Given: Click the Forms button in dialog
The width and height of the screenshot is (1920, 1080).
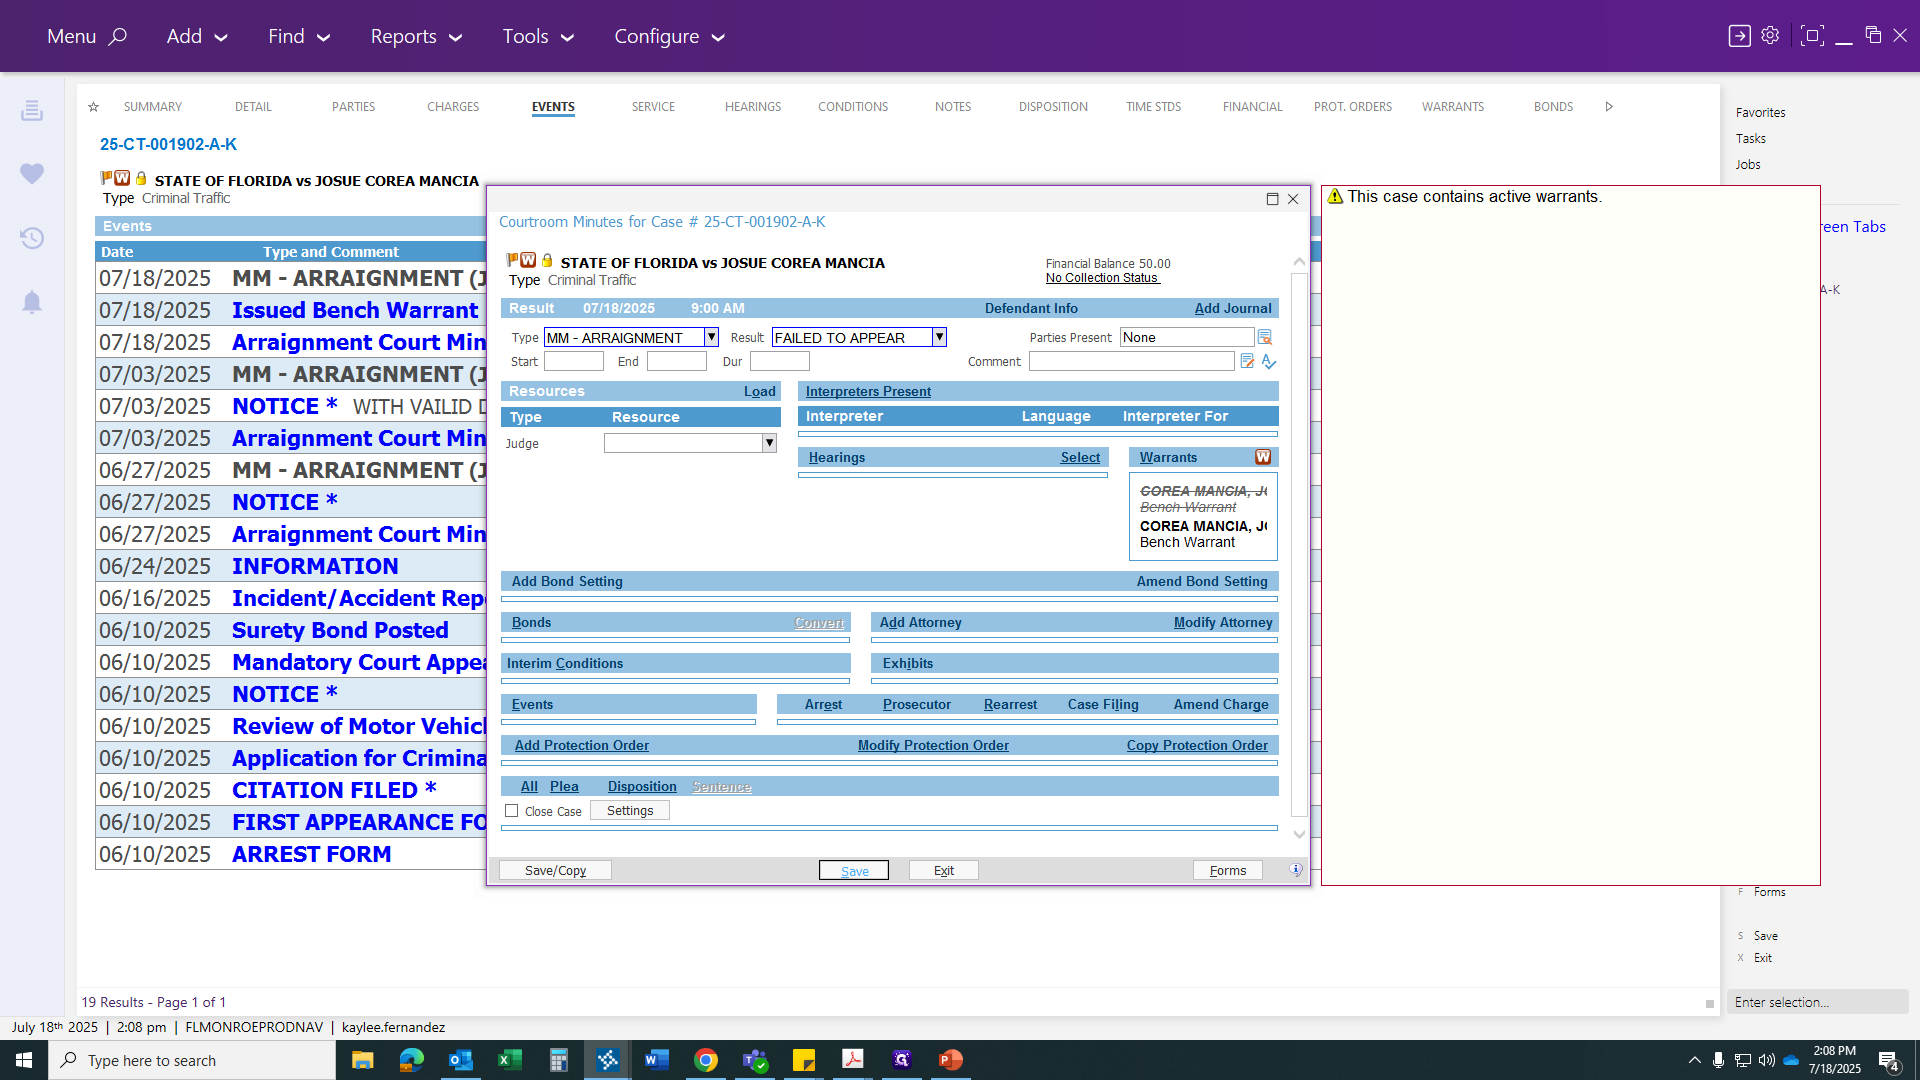Looking at the screenshot, I should (1228, 870).
